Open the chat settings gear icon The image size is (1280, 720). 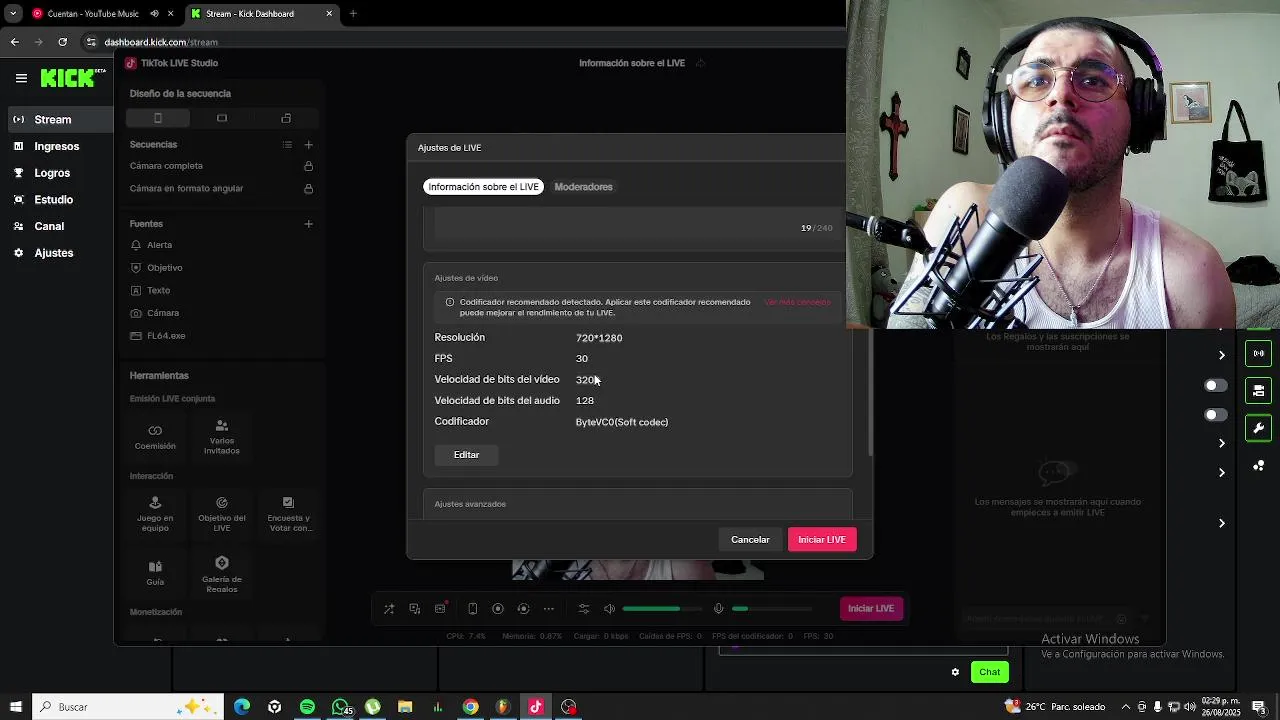[x=955, y=672]
